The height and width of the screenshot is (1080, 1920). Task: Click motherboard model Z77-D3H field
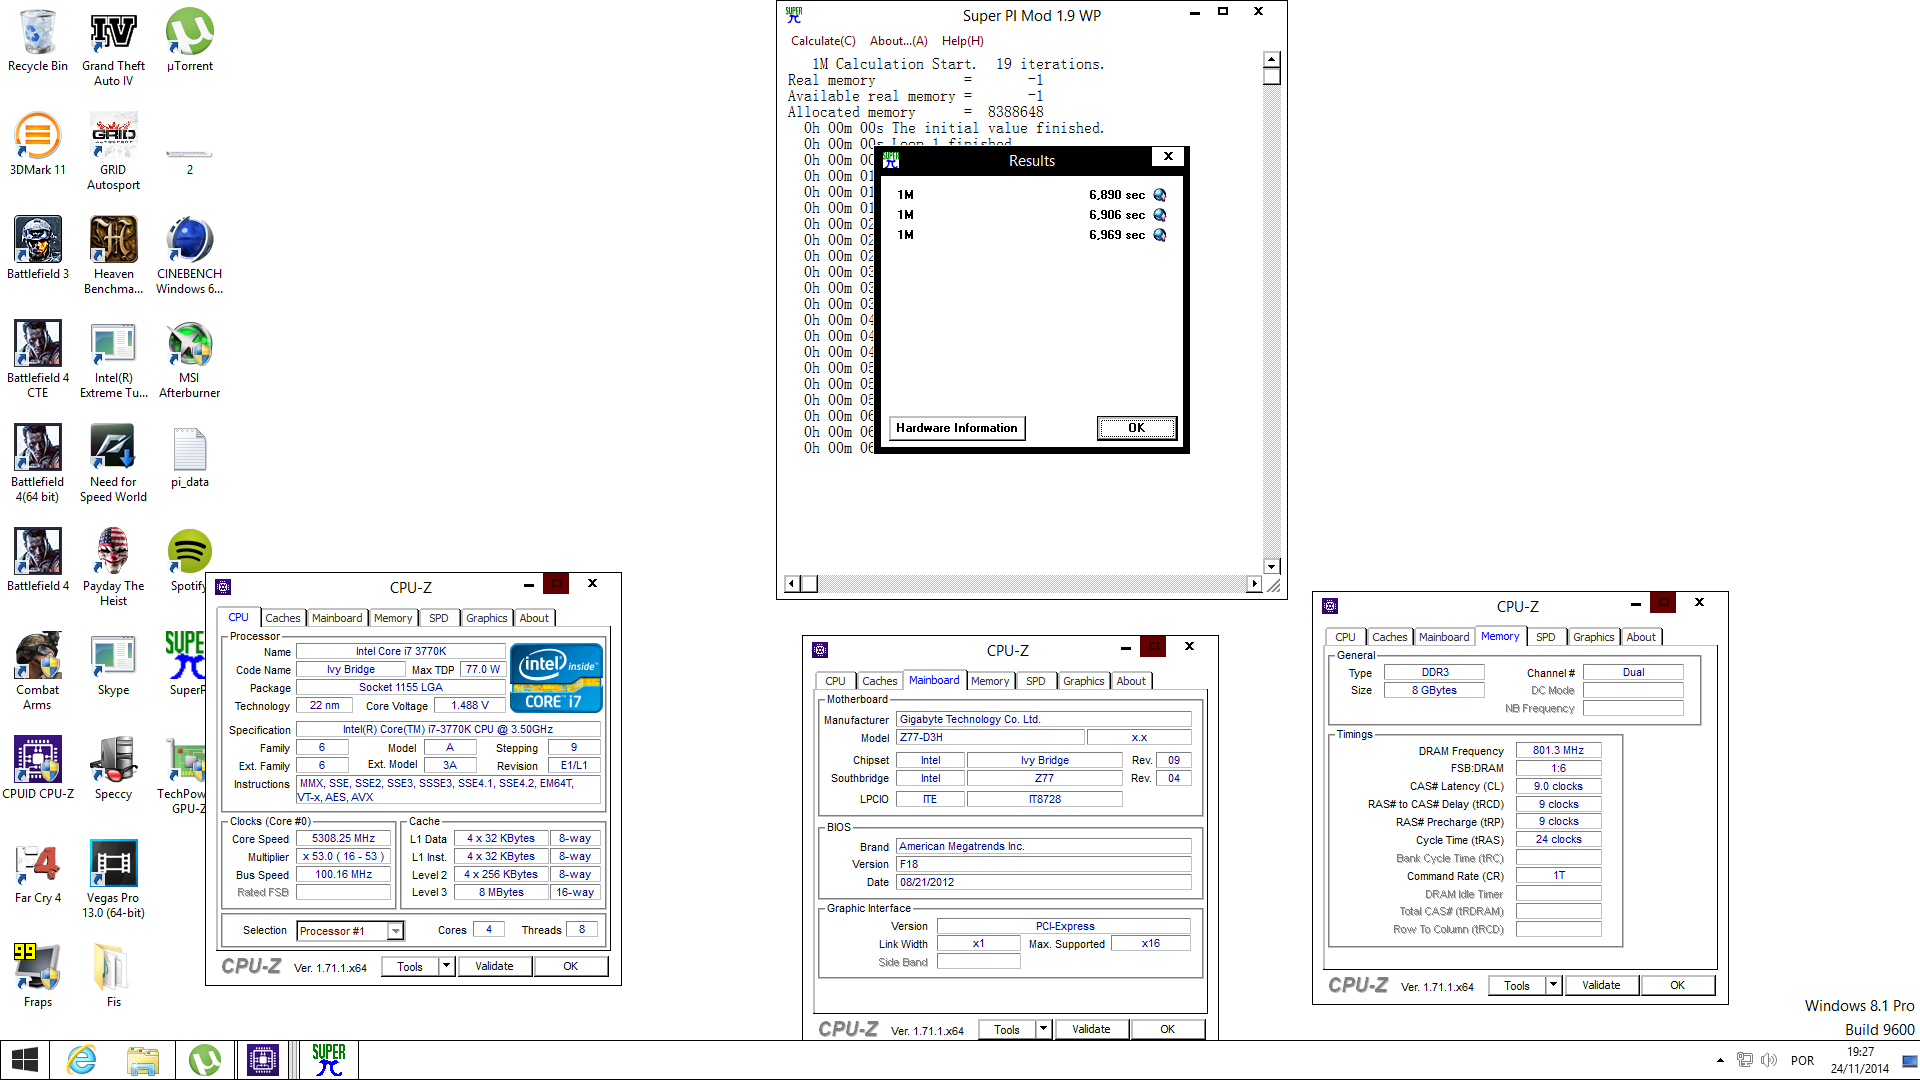(990, 738)
